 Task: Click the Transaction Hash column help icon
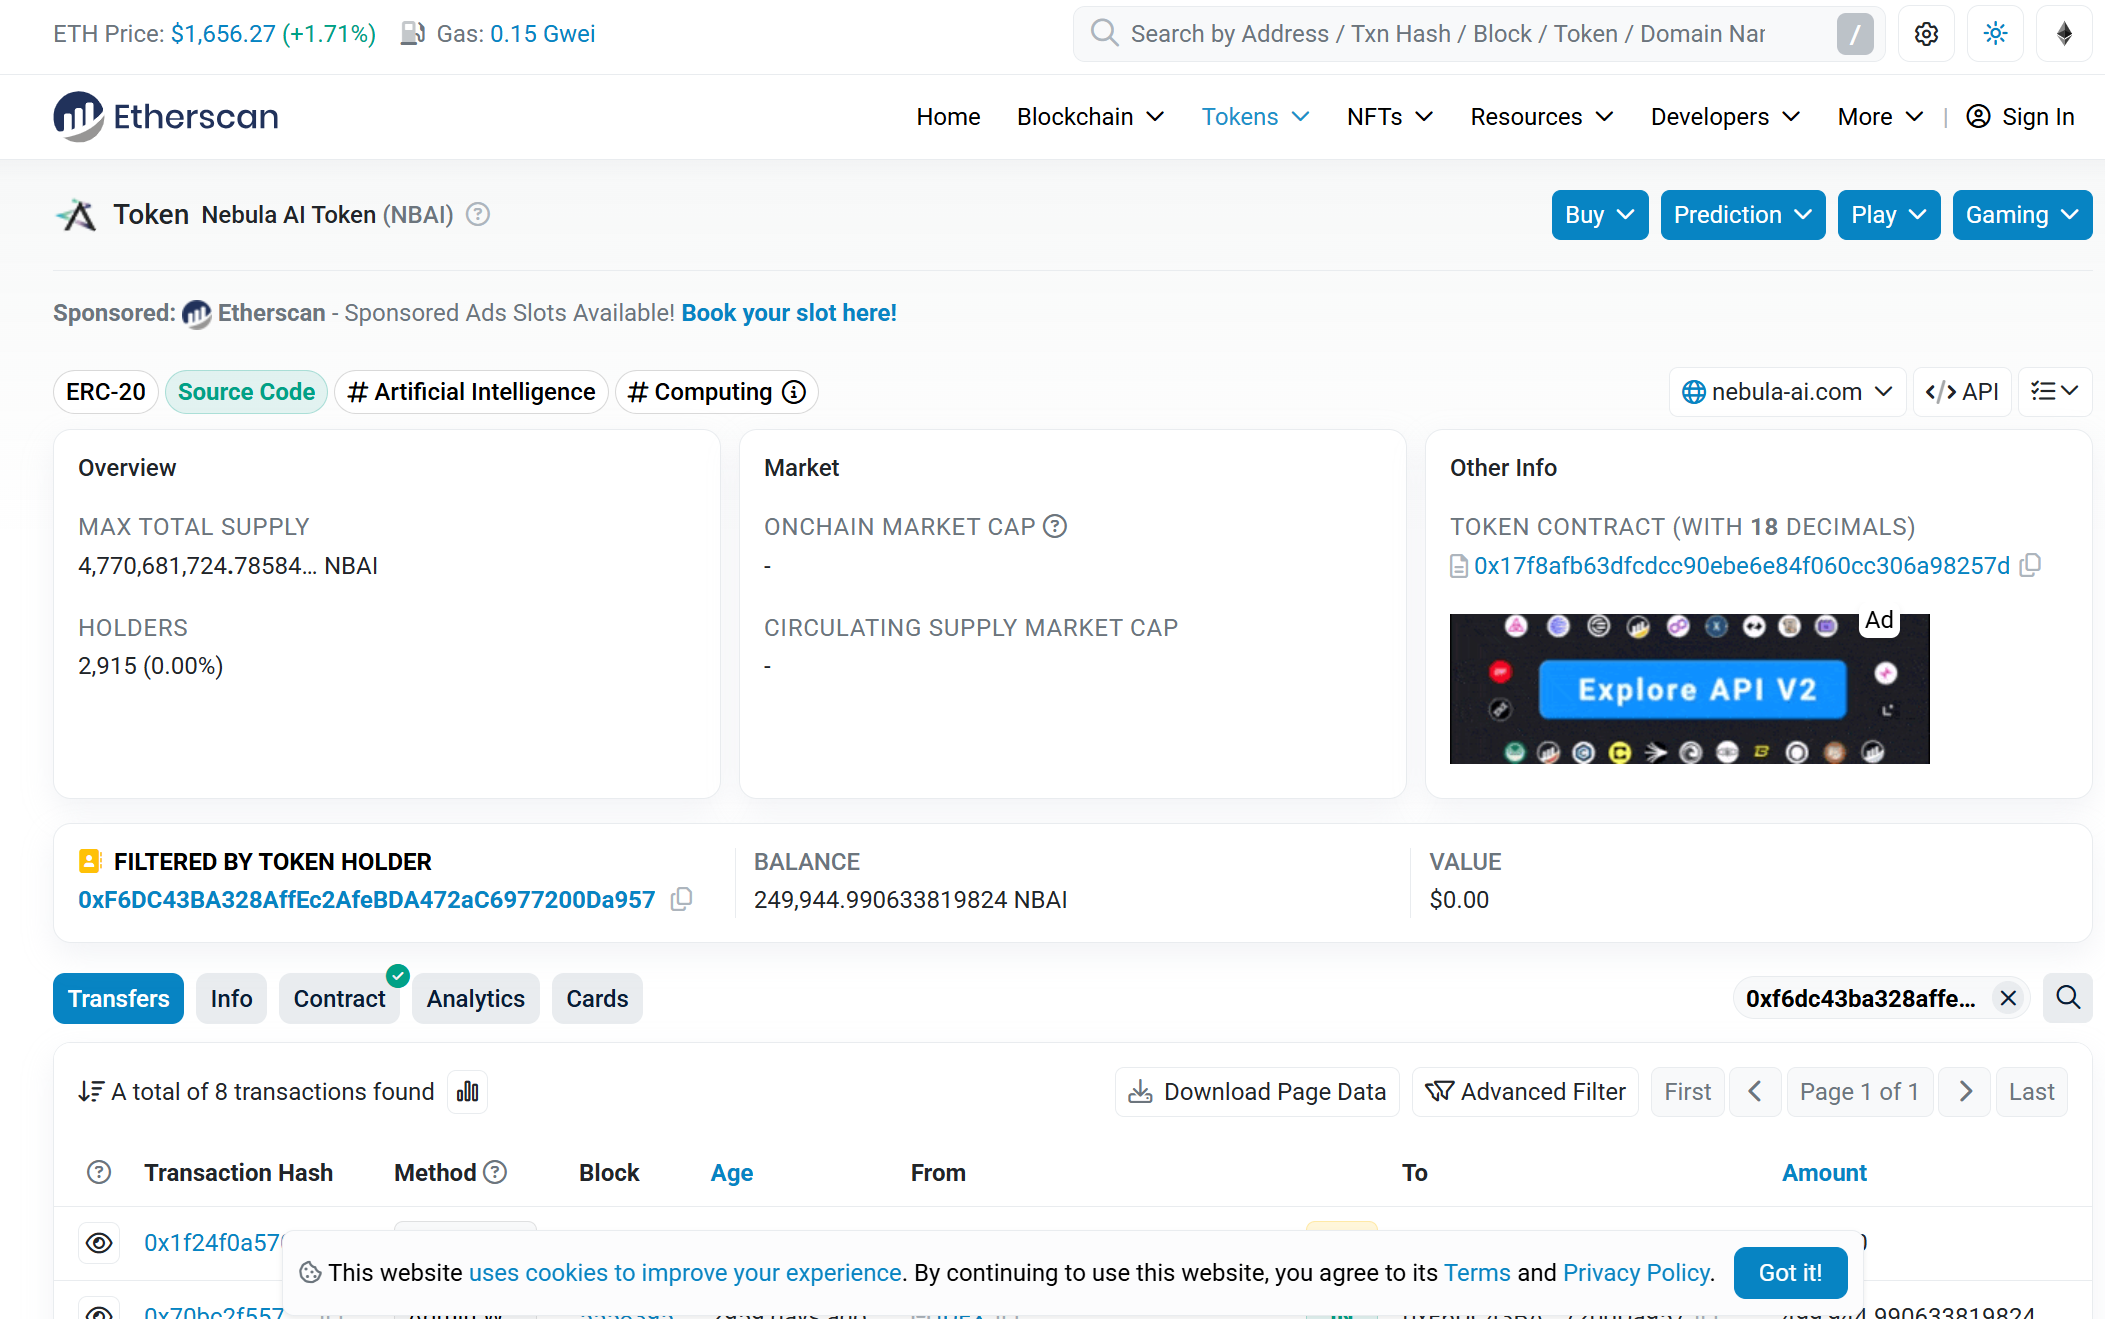click(x=99, y=1172)
